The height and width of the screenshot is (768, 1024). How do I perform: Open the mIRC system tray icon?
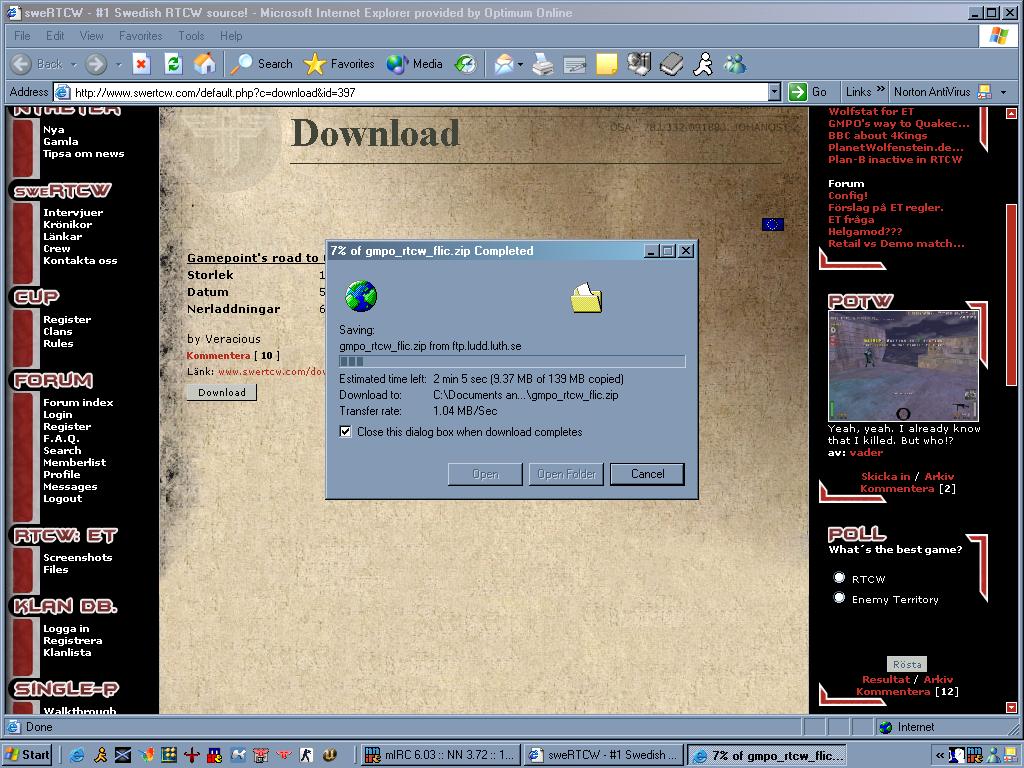point(975,756)
